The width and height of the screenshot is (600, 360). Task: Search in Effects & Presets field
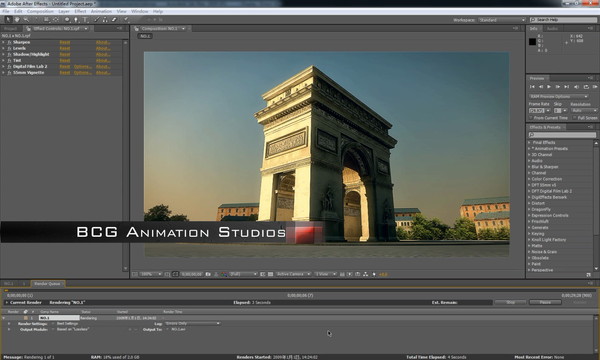[562, 135]
